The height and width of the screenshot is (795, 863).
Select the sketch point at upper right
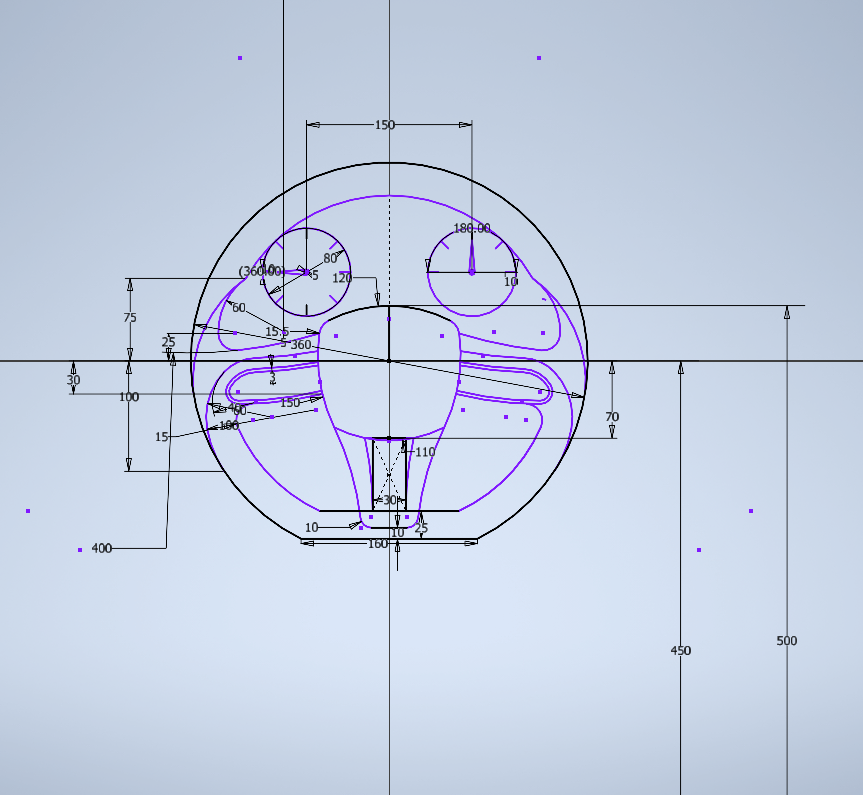click(x=539, y=58)
